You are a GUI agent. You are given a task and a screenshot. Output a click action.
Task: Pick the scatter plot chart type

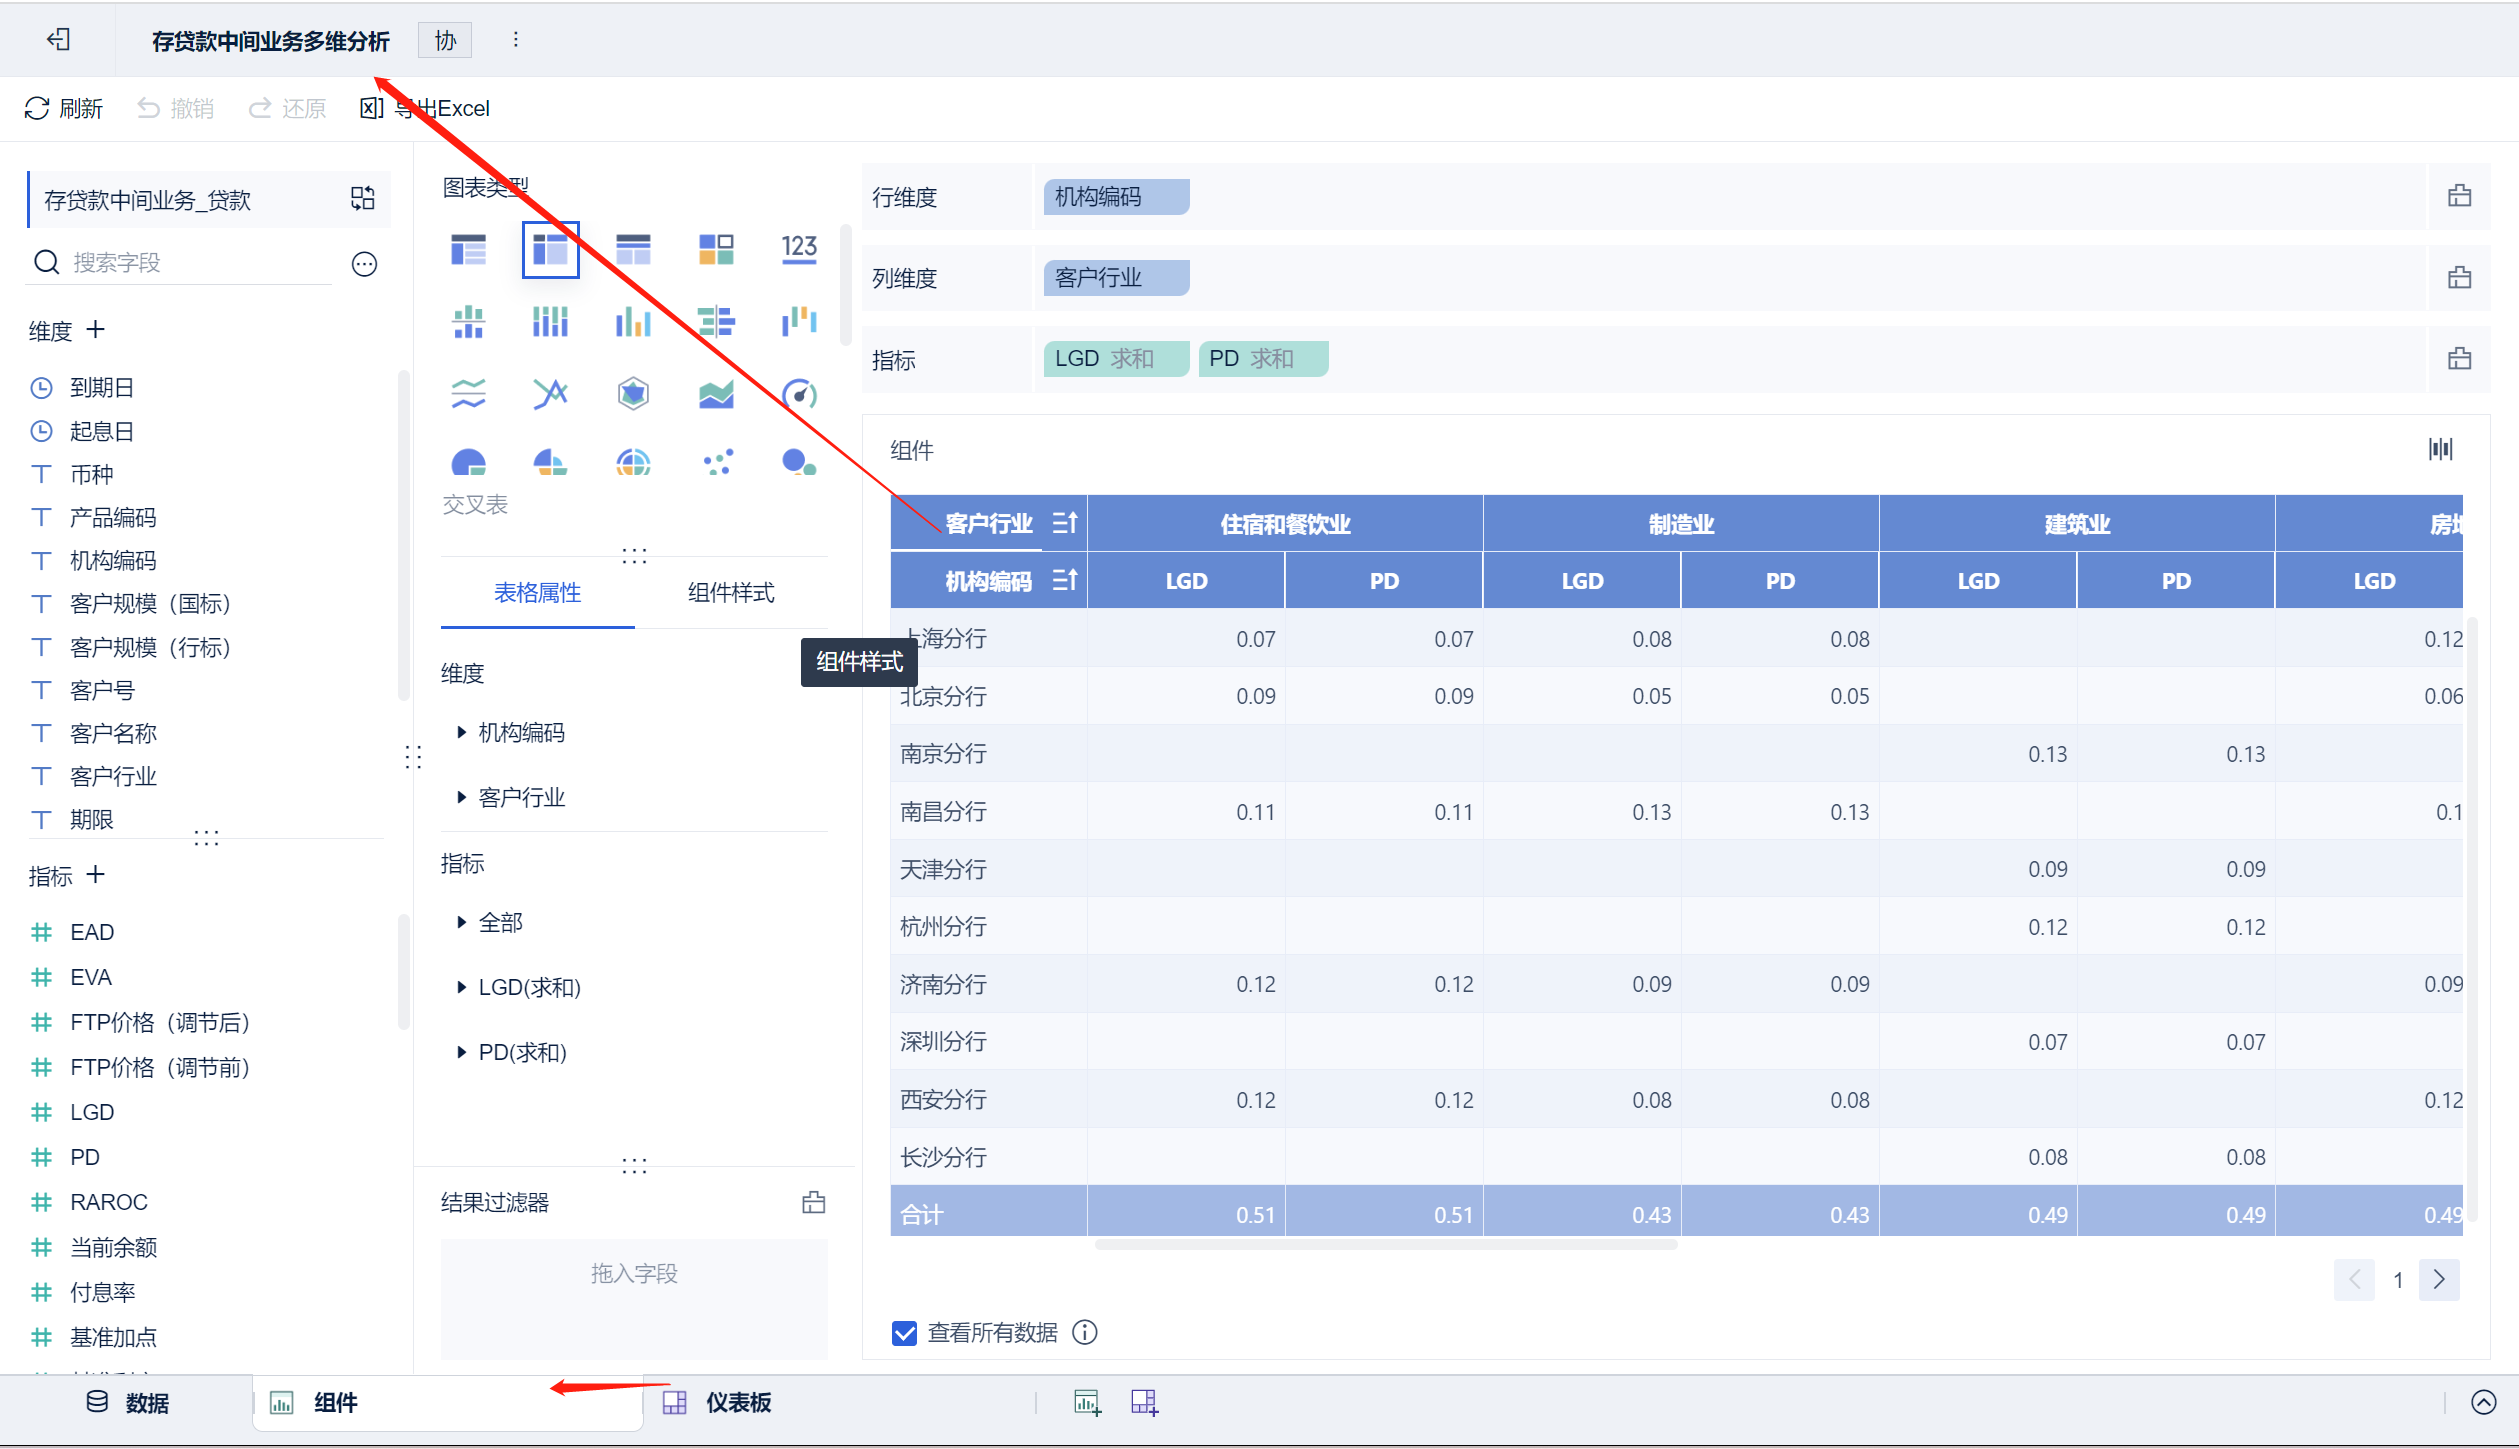pos(716,462)
